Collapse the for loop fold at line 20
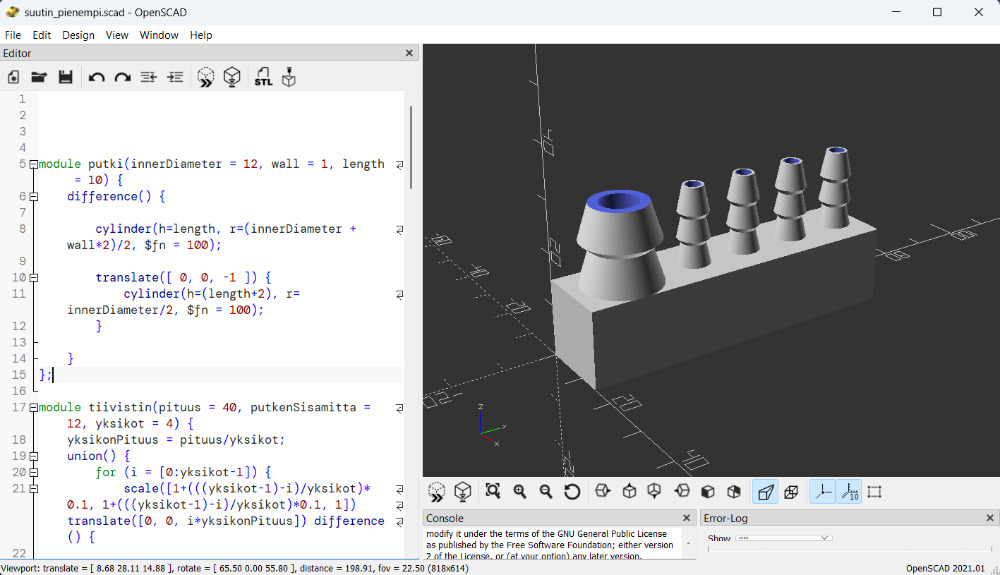1000x575 pixels. 33,472
